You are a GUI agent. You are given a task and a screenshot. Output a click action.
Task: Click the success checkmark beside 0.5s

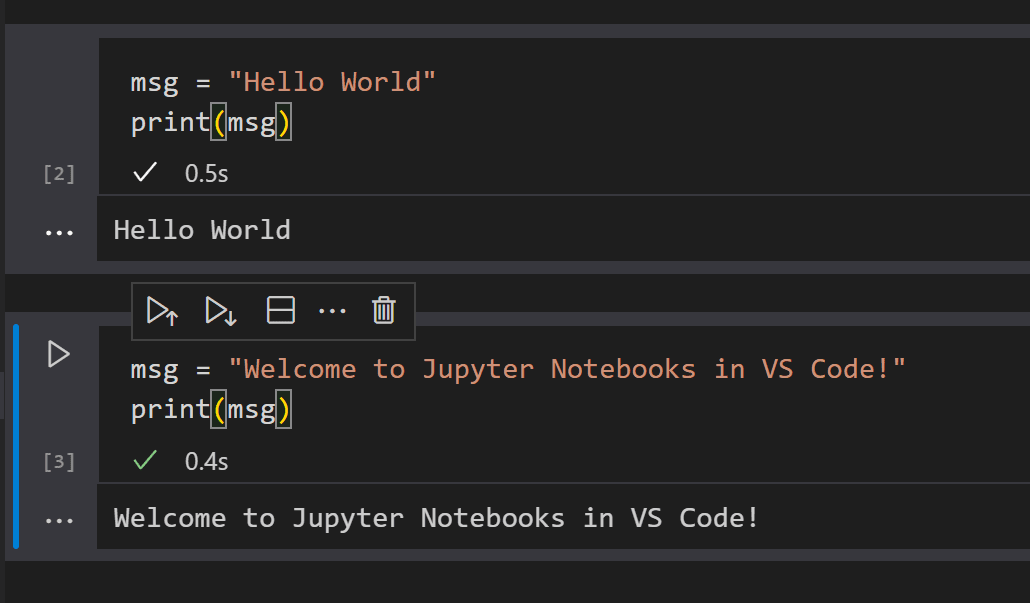pyautogui.click(x=144, y=172)
